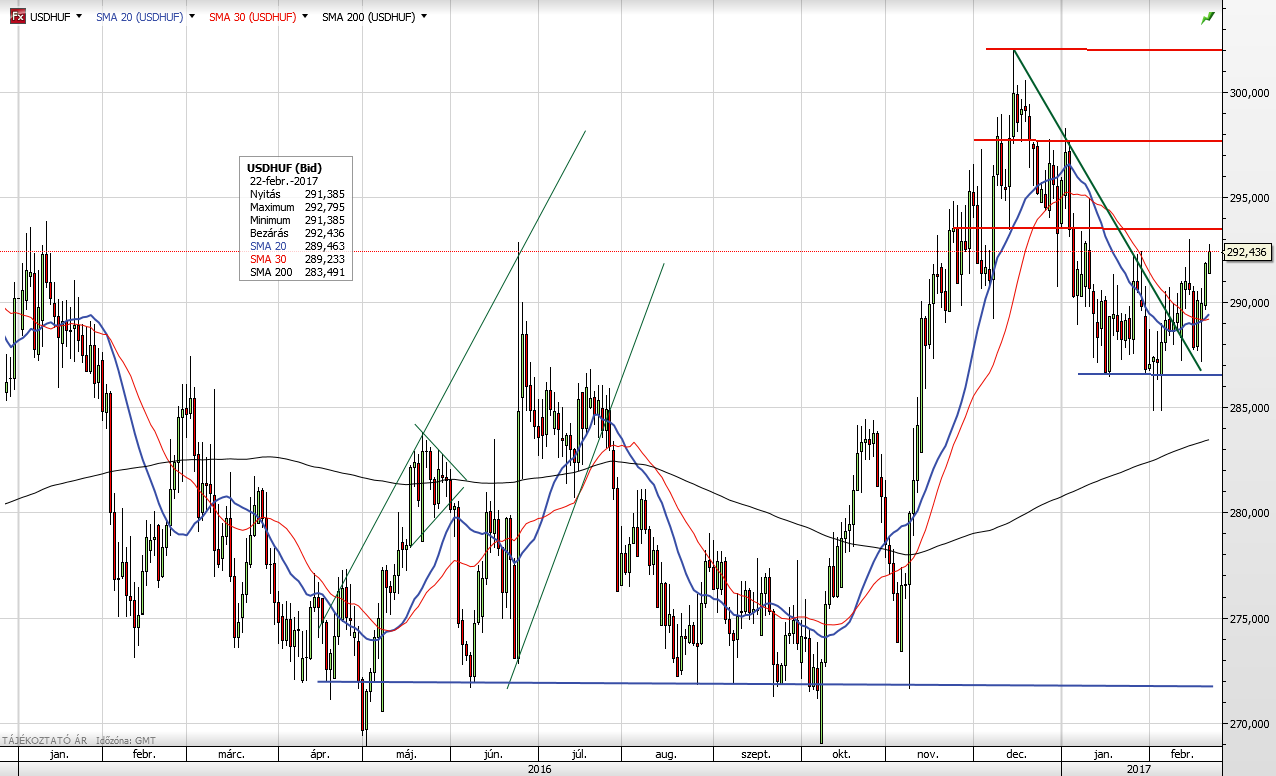Click the 2017 year label on time axis
Image resolution: width=1276 pixels, height=776 pixels.
pos(1139,769)
